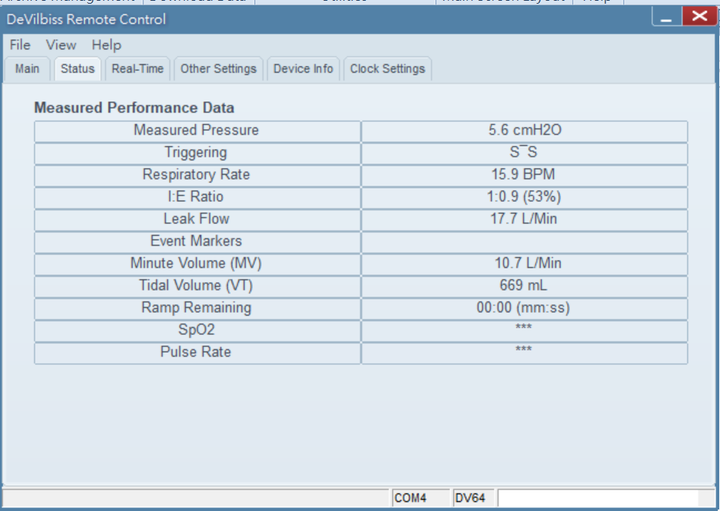Switch to the Real-Time tab

click(138, 69)
